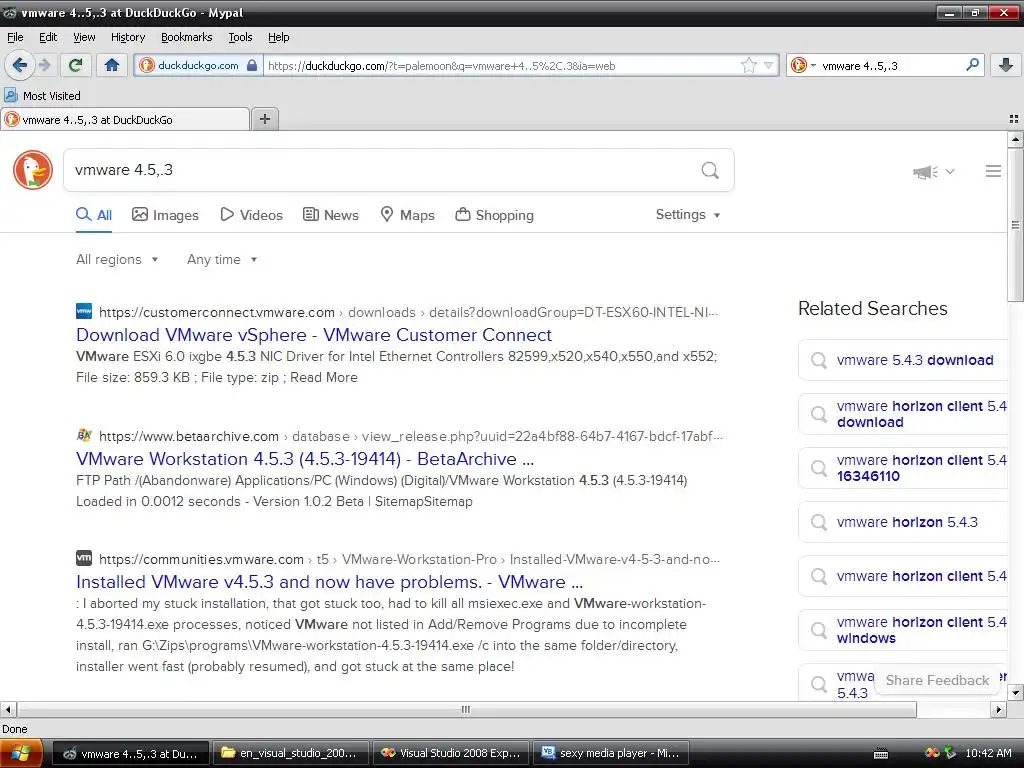The height and width of the screenshot is (768, 1024).
Task: Open the URL history dropdown arrow
Action: tap(769, 65)
